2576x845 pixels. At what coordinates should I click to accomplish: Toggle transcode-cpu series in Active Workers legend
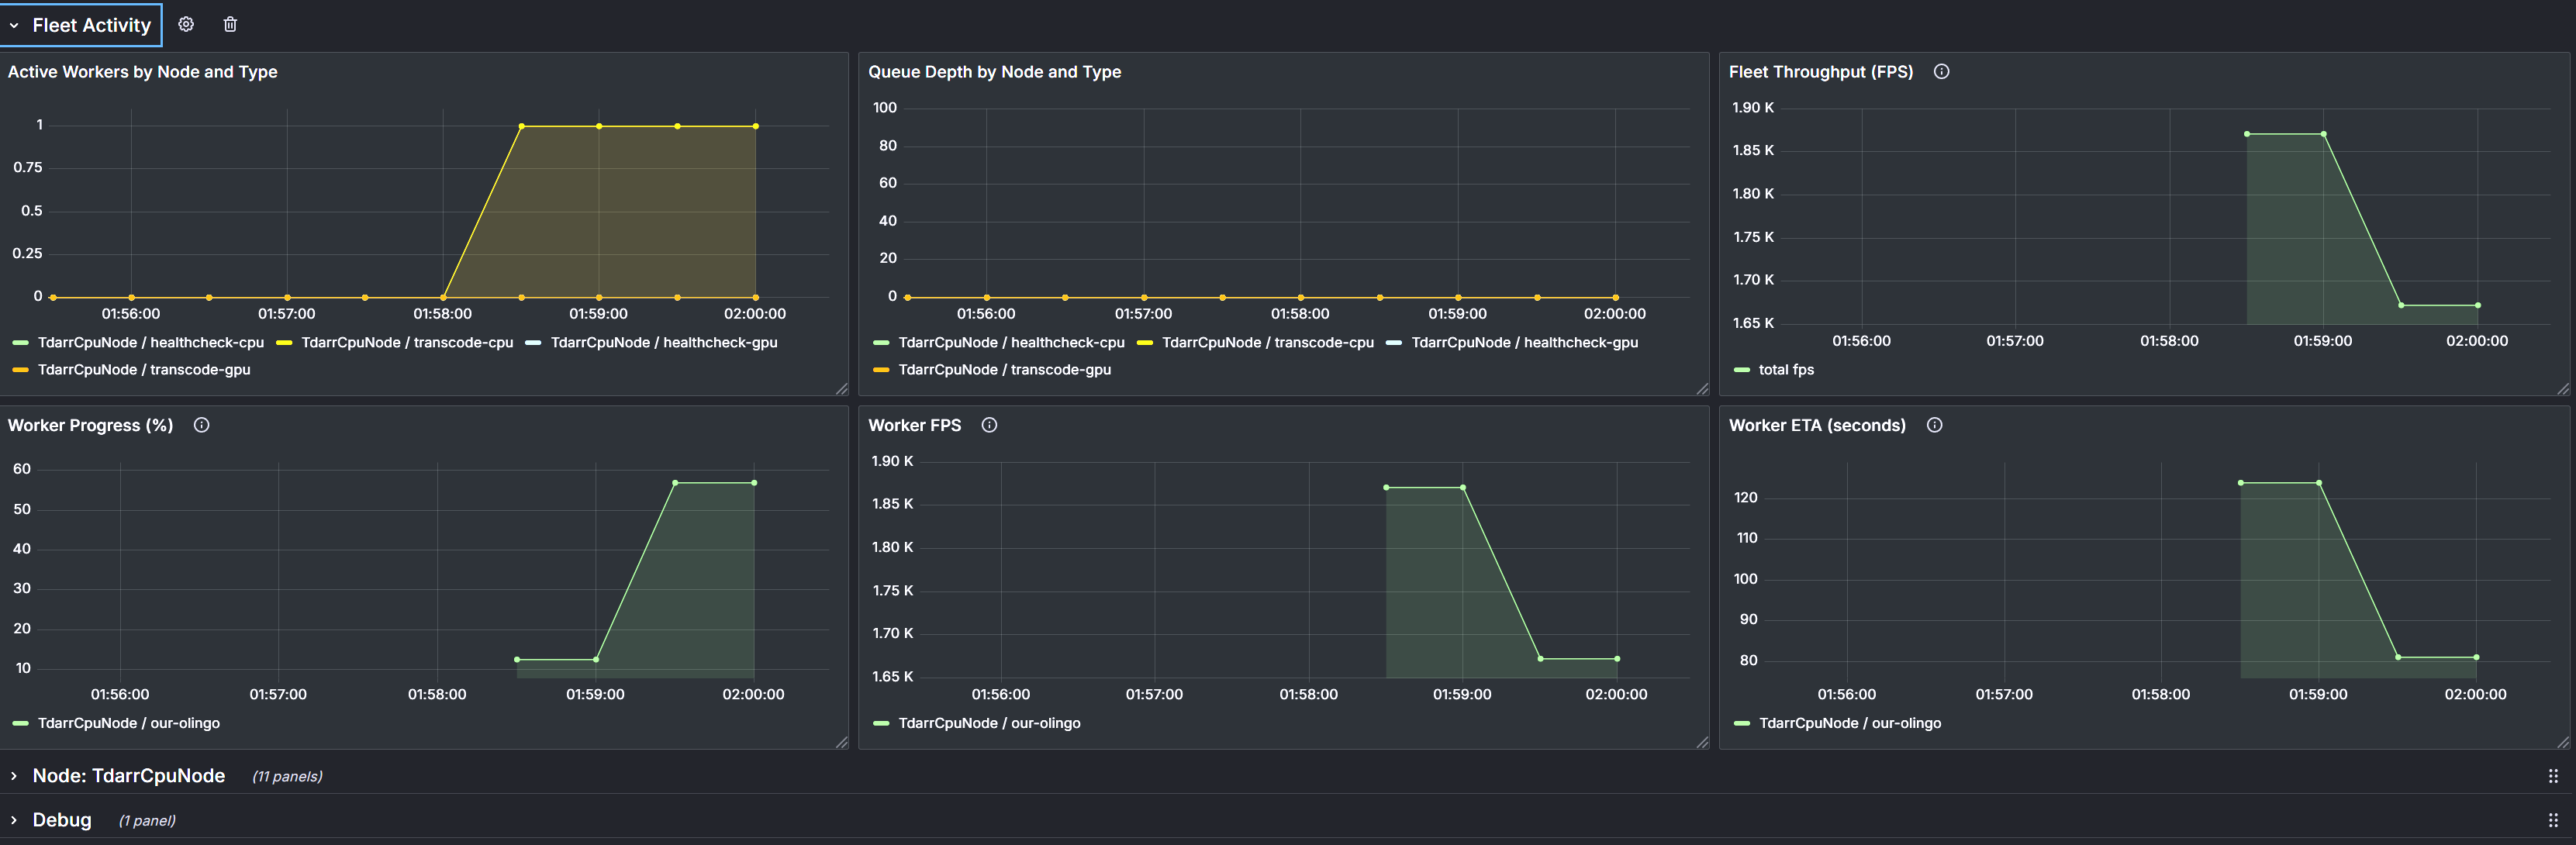[407, 342]
